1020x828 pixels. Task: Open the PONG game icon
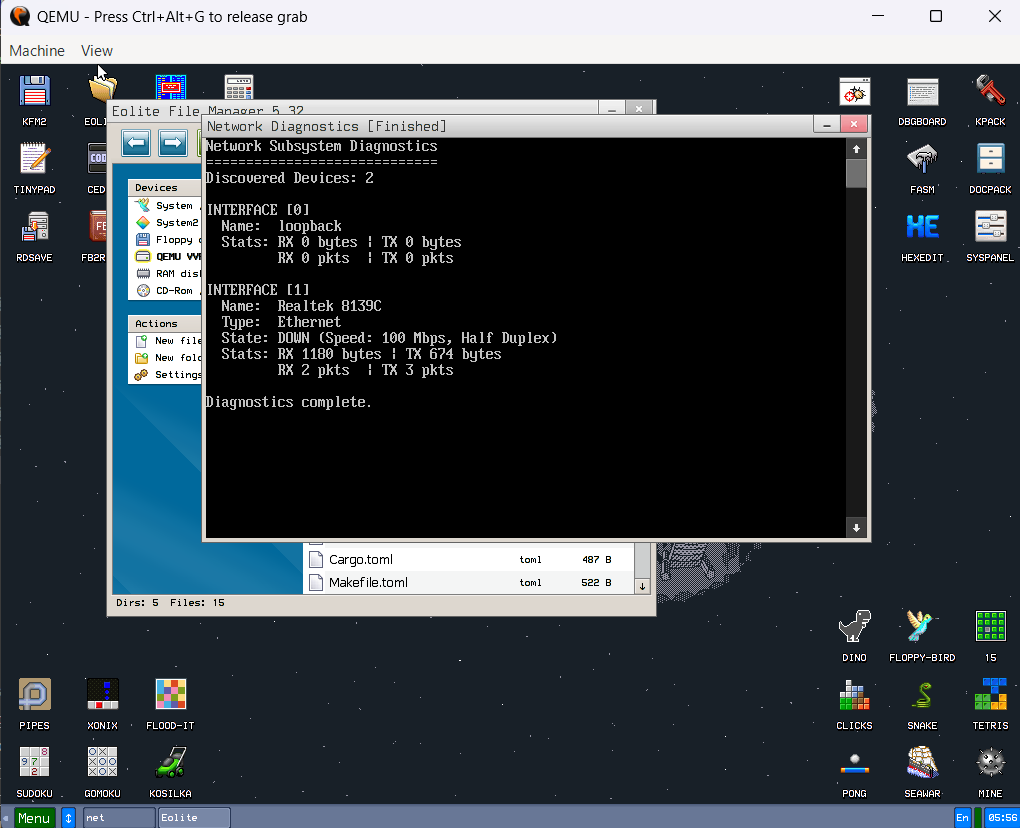click(x=854, y=764)
